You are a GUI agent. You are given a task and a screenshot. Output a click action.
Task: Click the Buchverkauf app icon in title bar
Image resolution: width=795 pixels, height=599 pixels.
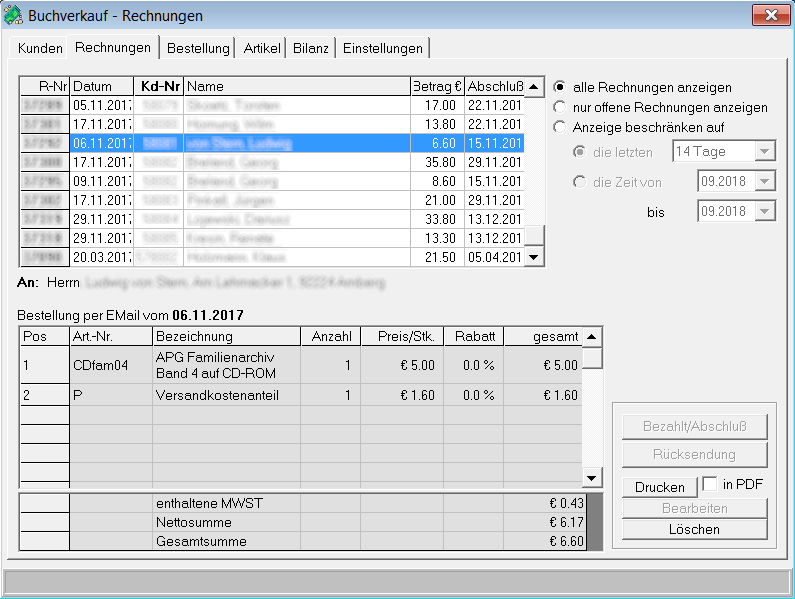point(14,16)
